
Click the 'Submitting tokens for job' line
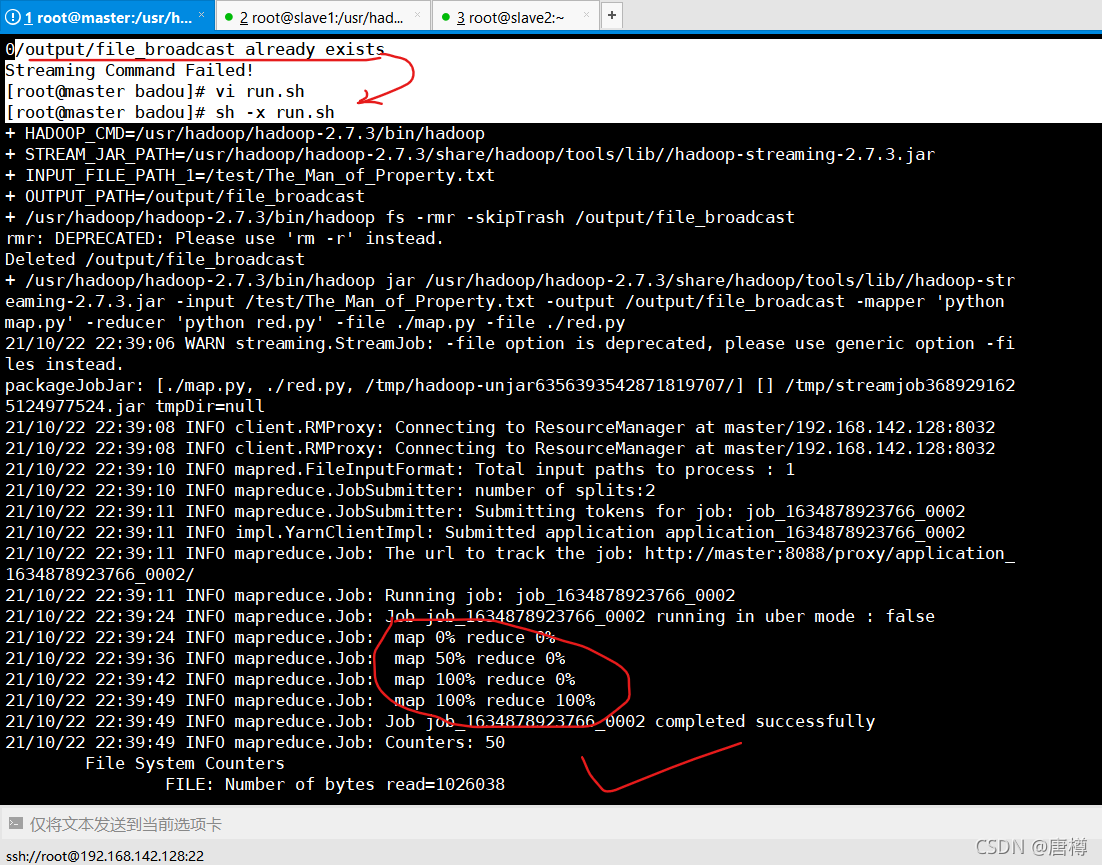click(485, 512)
